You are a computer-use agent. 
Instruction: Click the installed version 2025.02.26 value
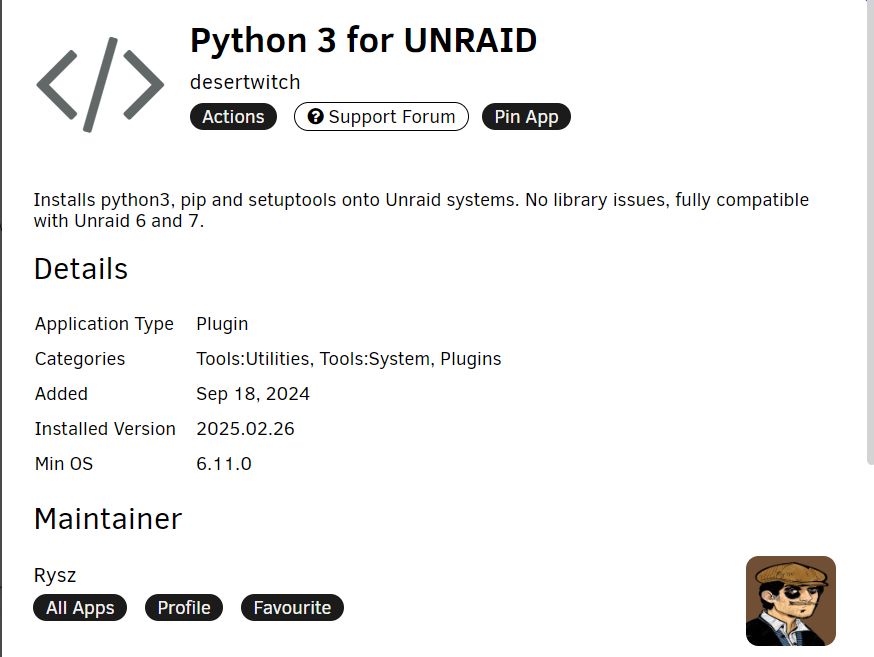point(245,429)
